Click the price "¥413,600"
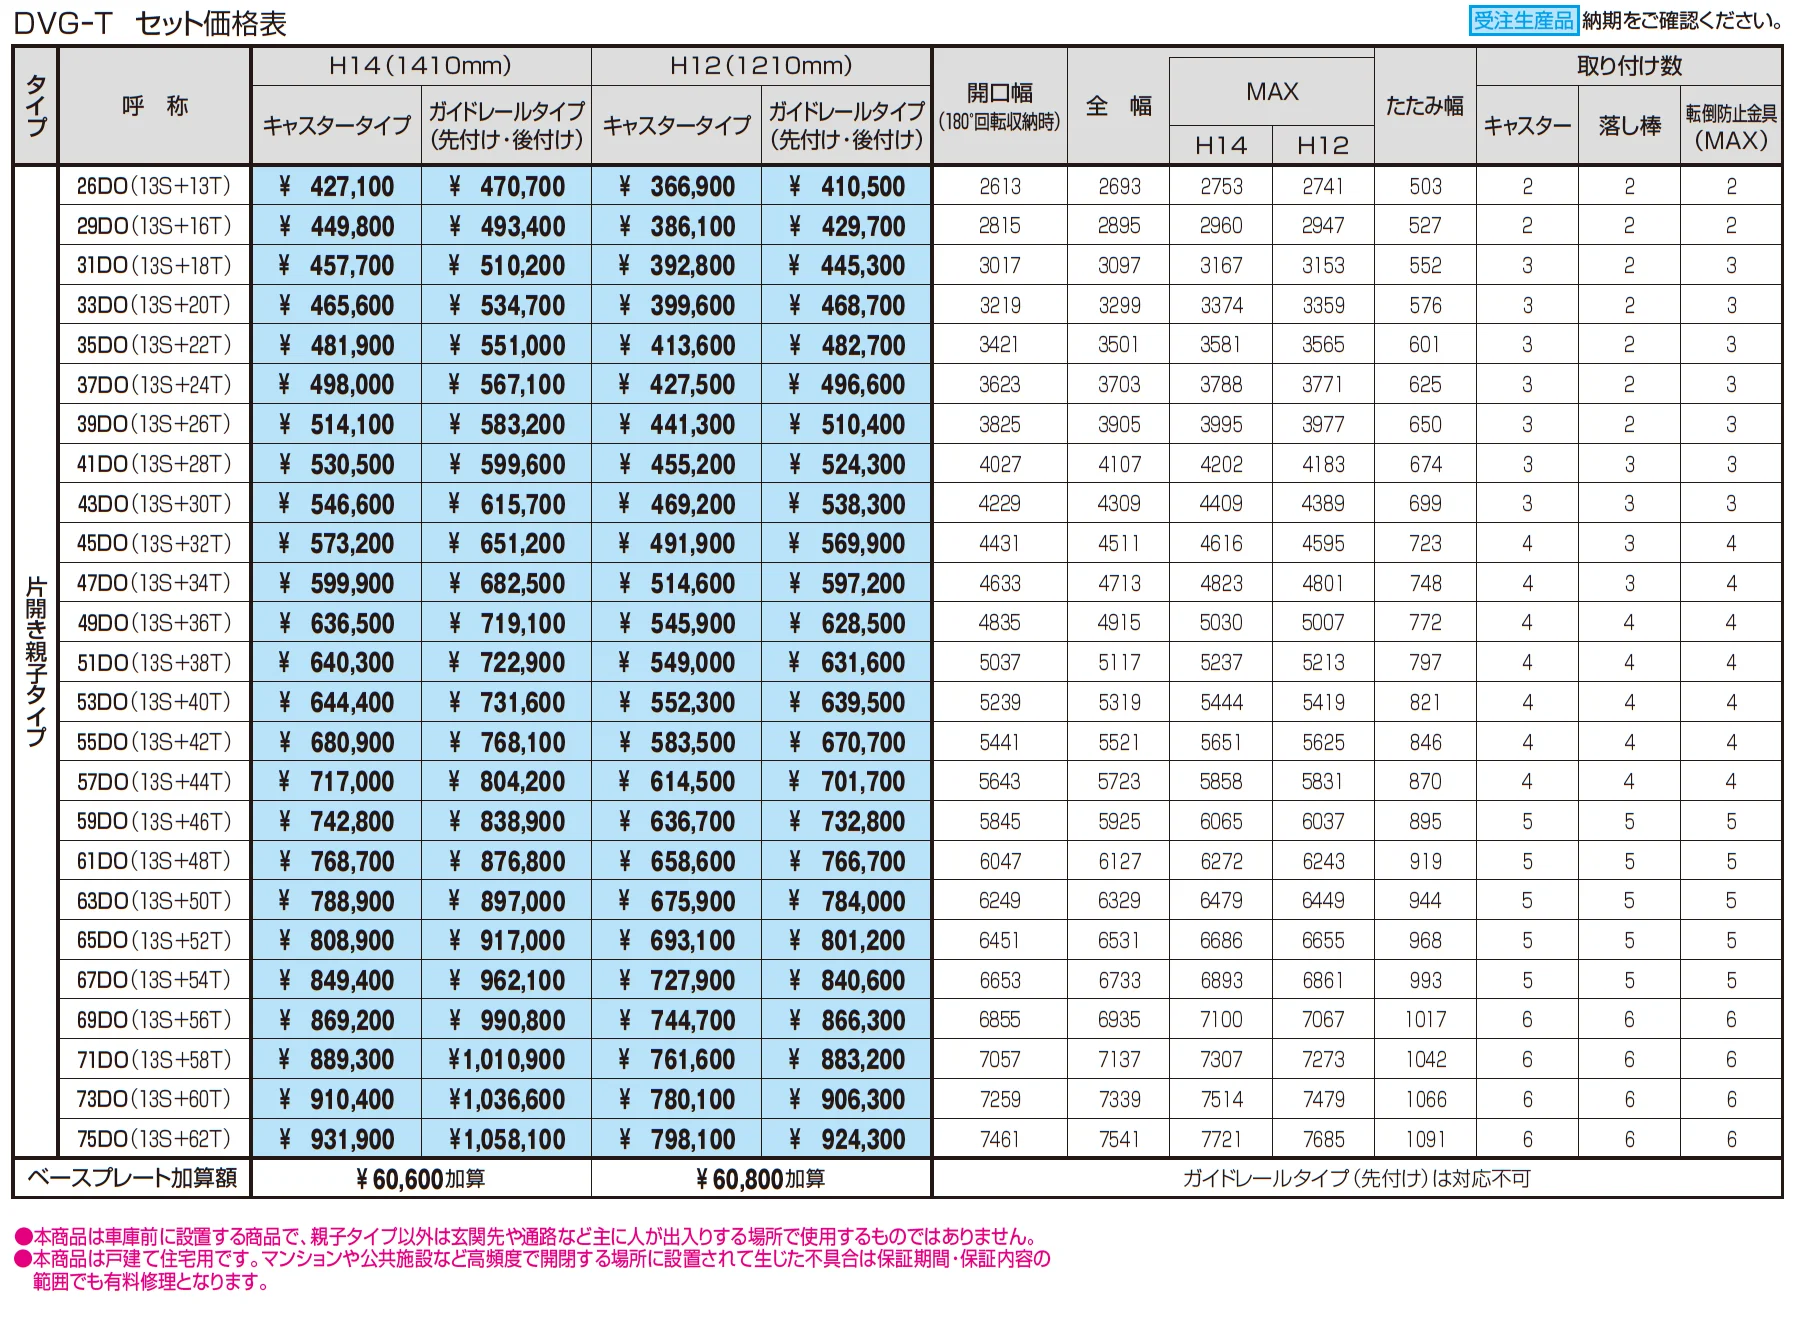This screenshot has width=1798, height=1319. [x=677, y=345]
